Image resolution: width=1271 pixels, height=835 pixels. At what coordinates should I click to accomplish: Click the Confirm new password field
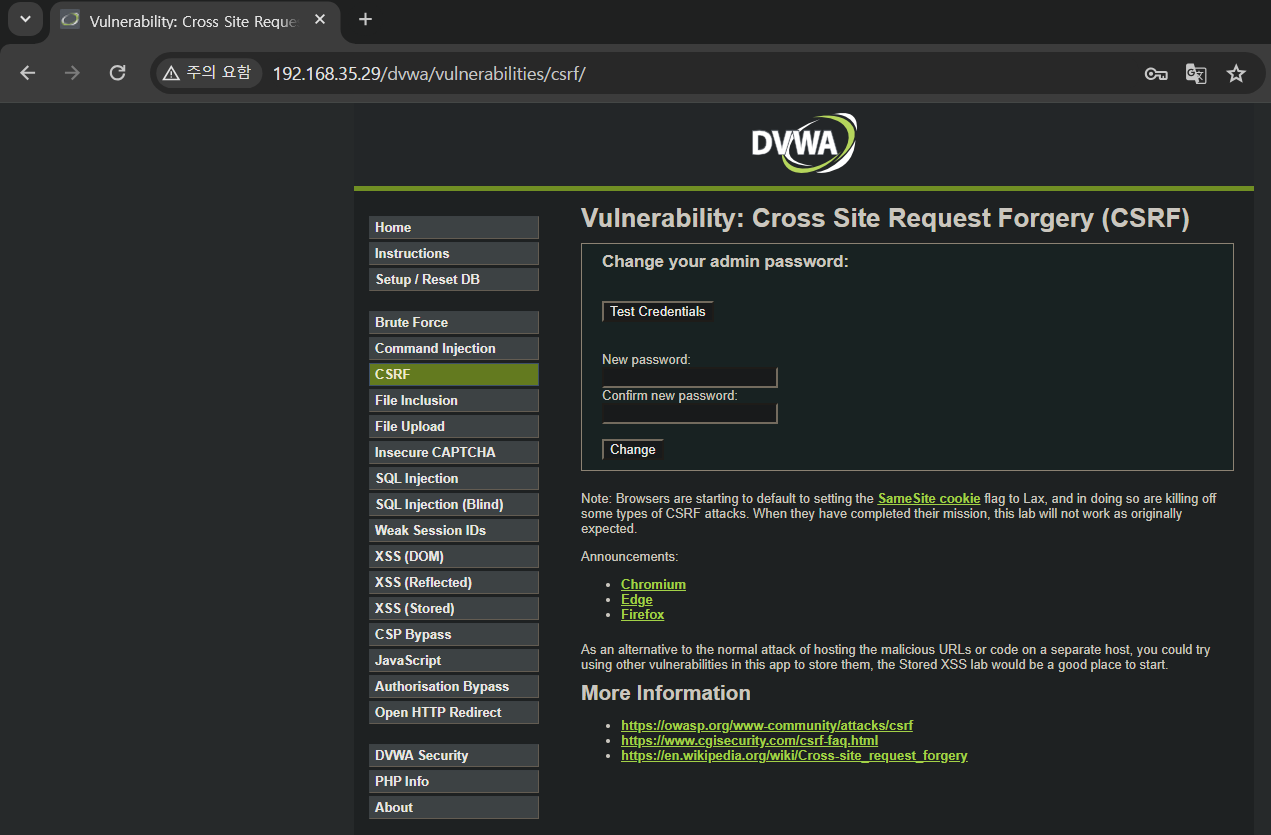tap(690, 414)
